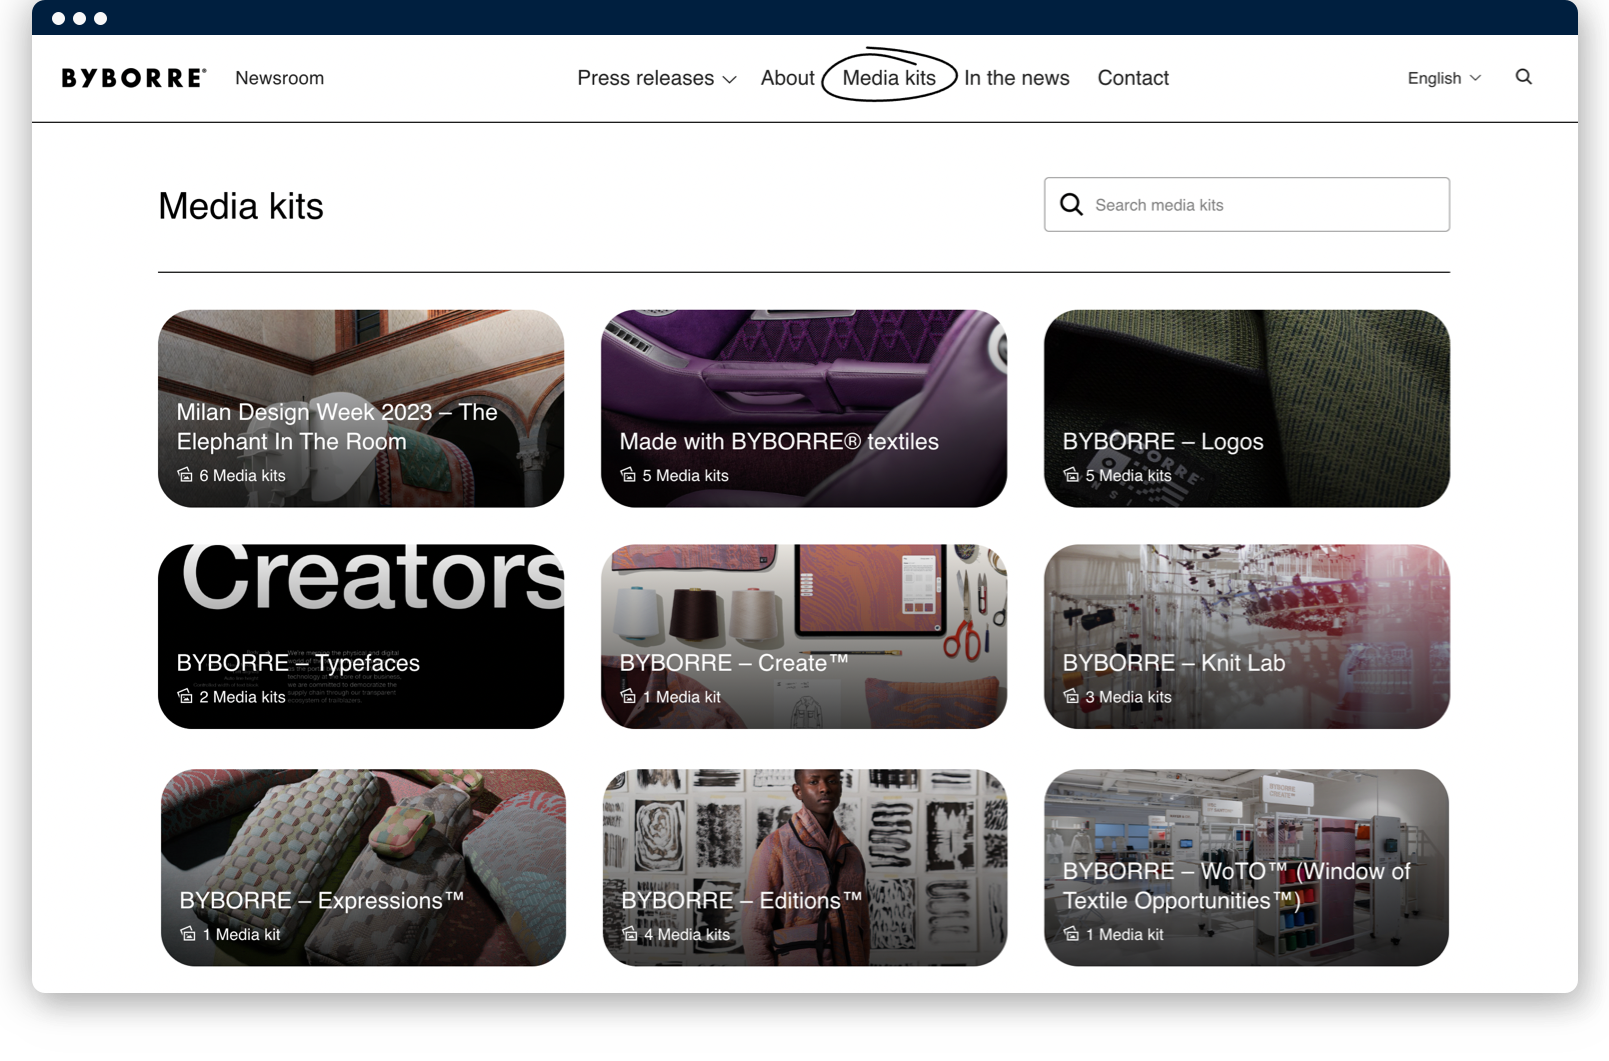Click the chevron next to Press releases

coord(730,79)
